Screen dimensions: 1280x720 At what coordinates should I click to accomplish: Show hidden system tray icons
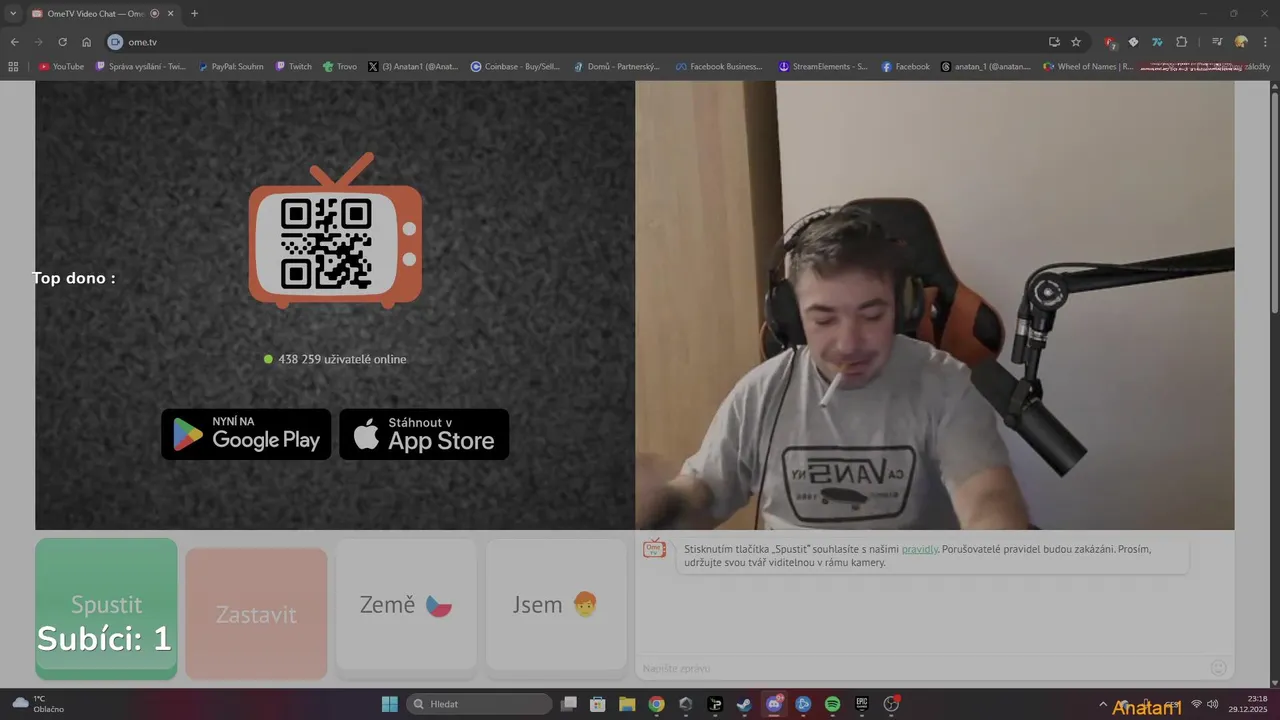click(x=1103, y=704)
